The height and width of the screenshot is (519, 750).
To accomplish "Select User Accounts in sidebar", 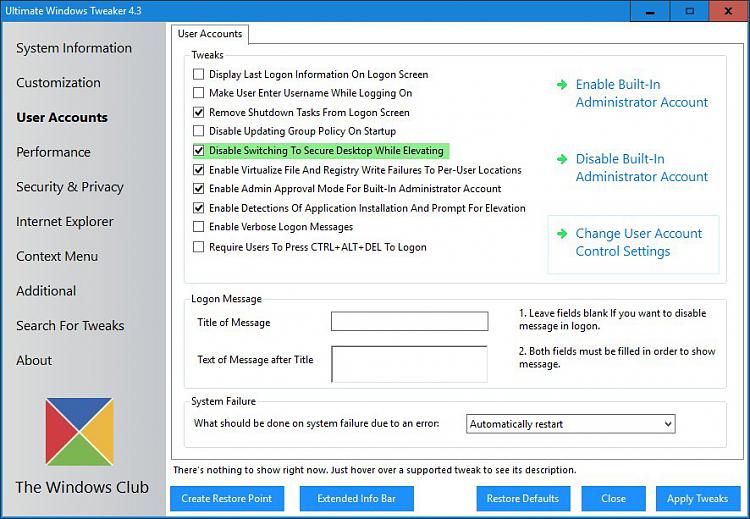I will tap(62, 117).
